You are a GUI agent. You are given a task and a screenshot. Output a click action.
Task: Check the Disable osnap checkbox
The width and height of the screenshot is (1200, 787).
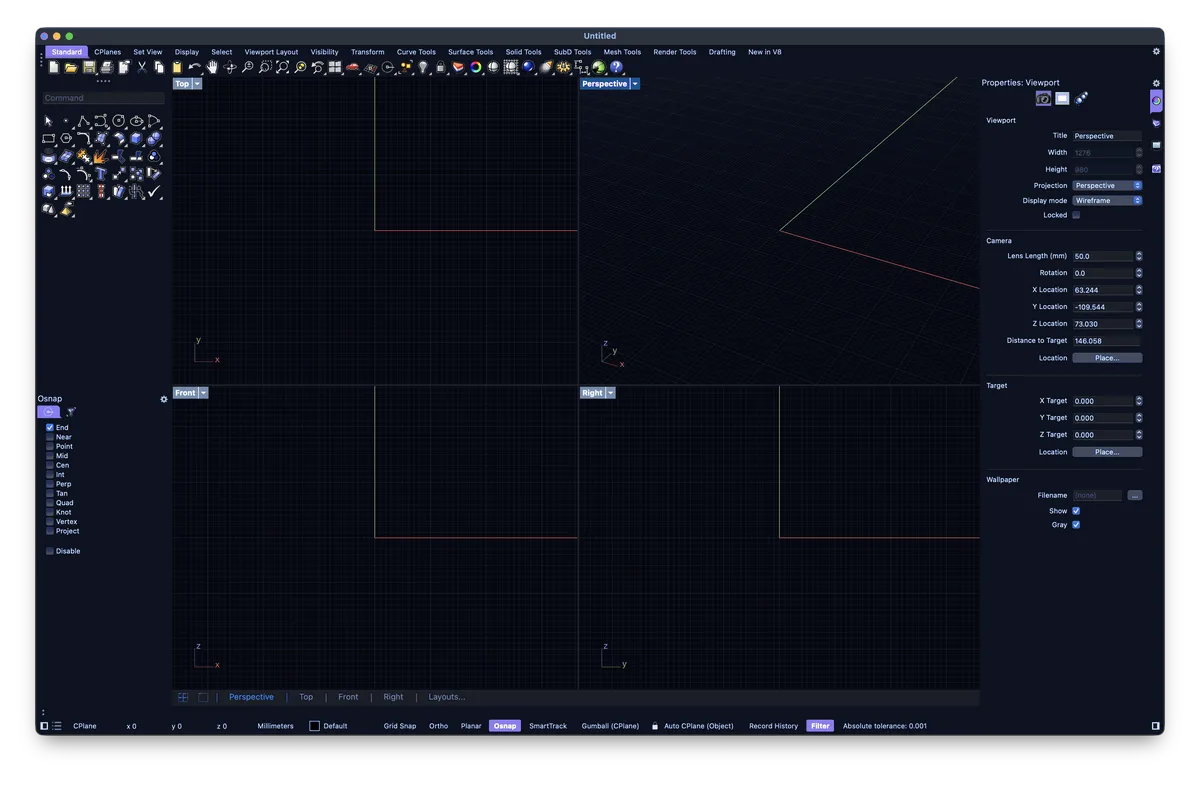50,551
